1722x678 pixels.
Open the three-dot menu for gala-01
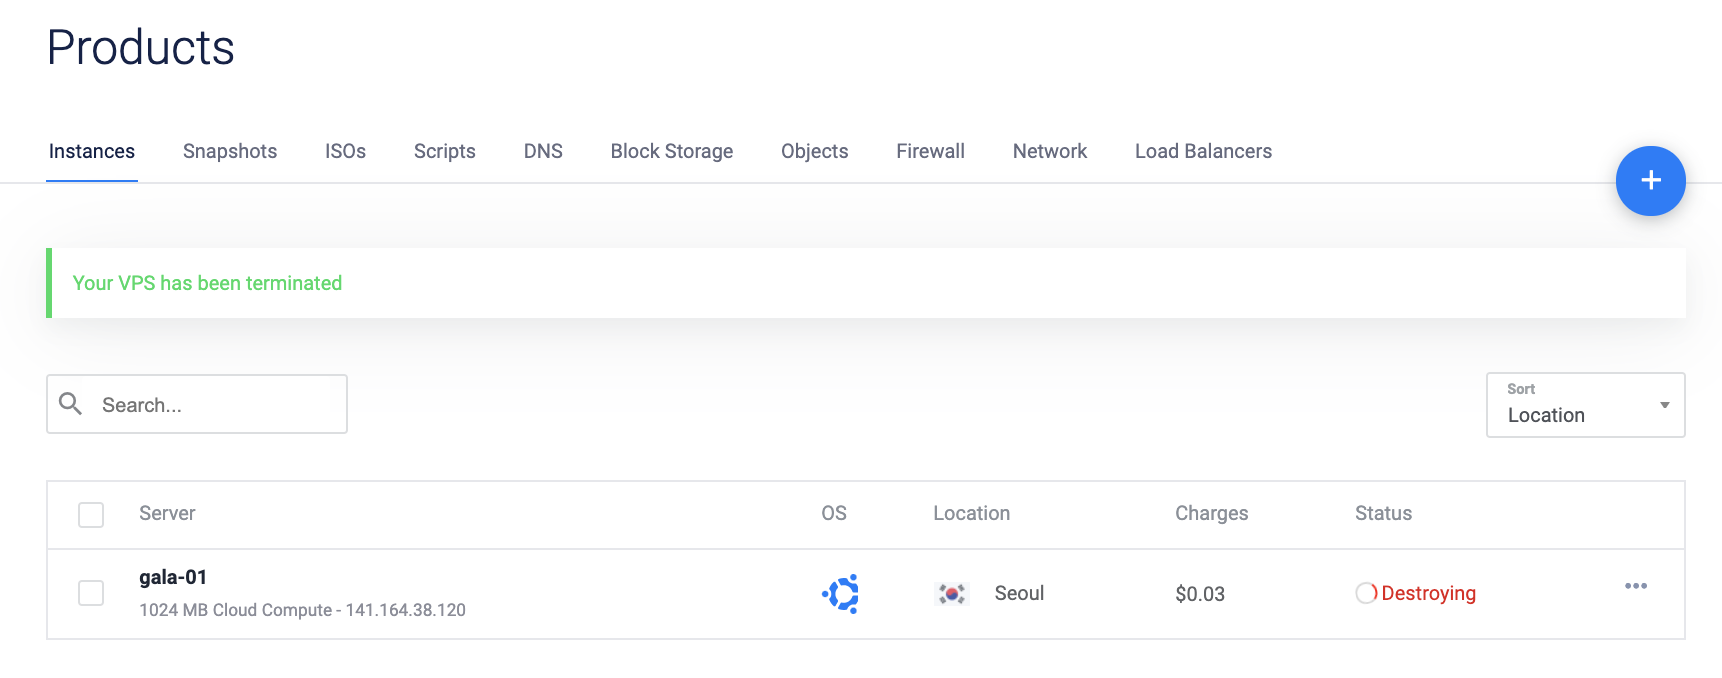1635,586
